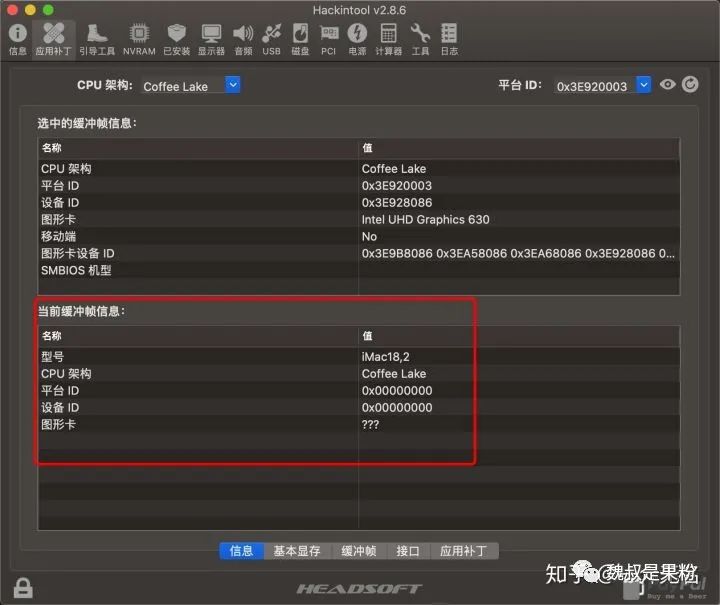The height and width of the screenshot is (605, 720).
Task: Open the 工具 (Tools) wrench icon
Action: 420,39
